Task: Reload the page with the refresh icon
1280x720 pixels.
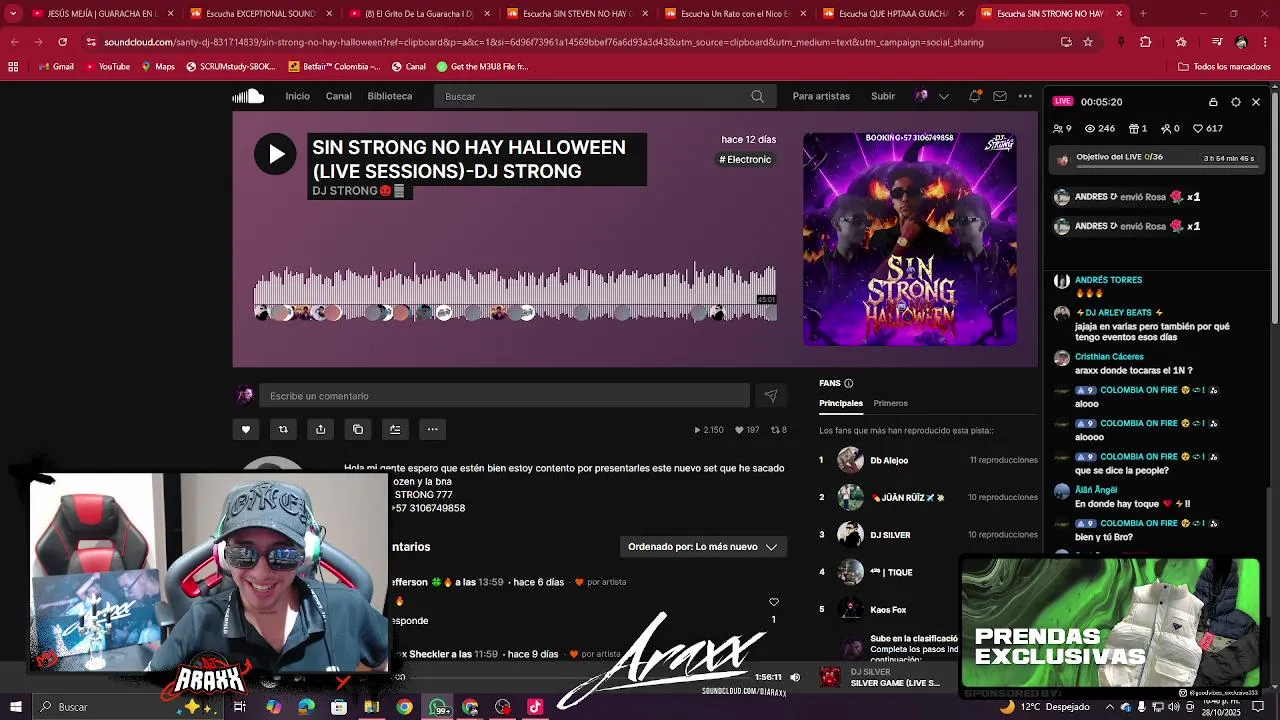Action: [x=62, y=42]
